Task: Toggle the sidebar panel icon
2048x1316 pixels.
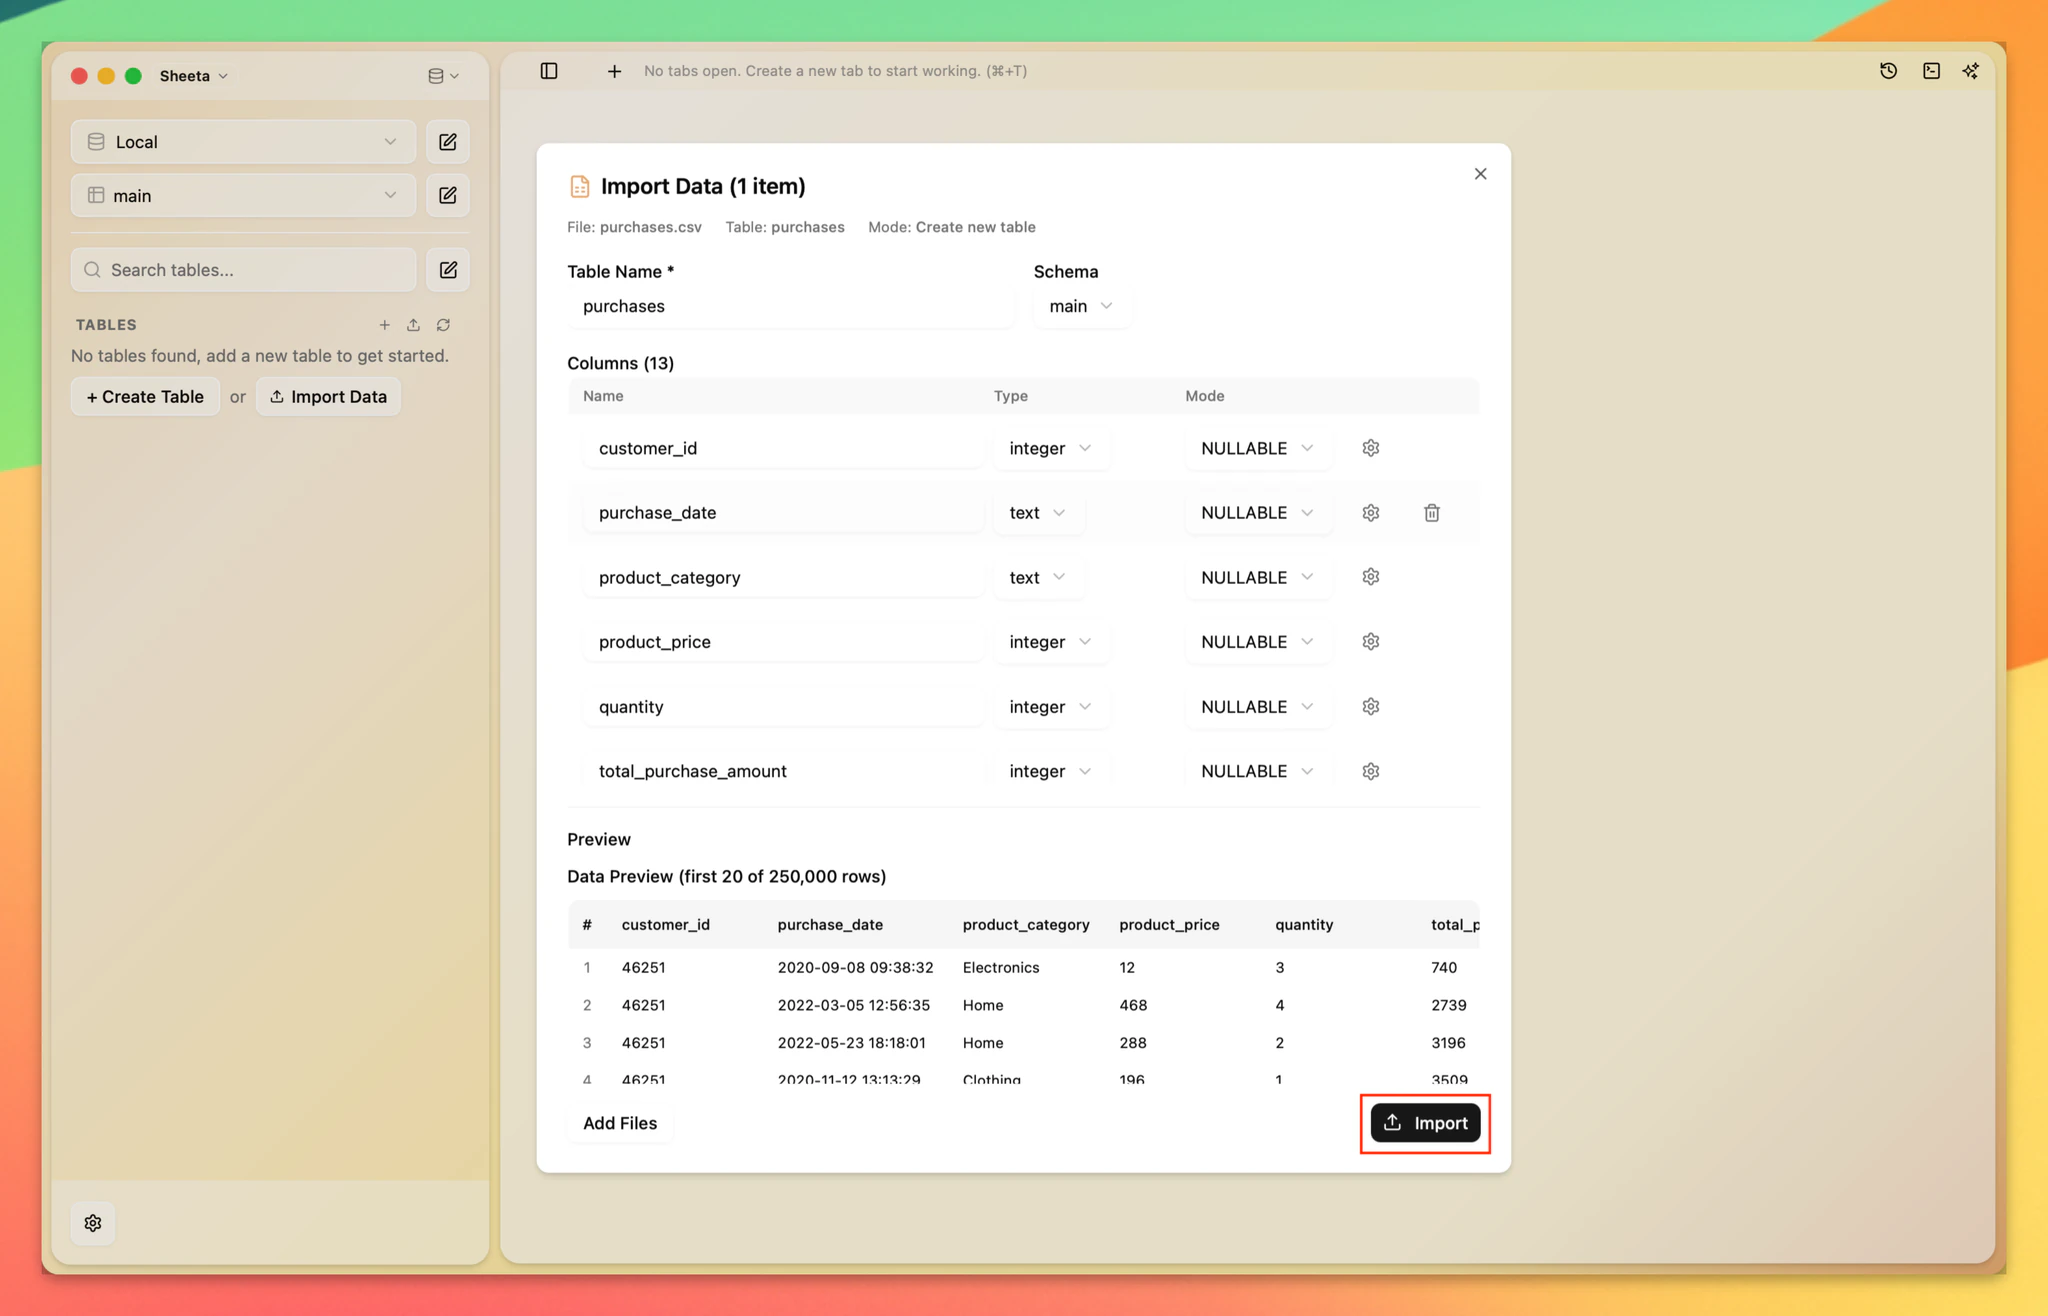Action: (549, 71)
